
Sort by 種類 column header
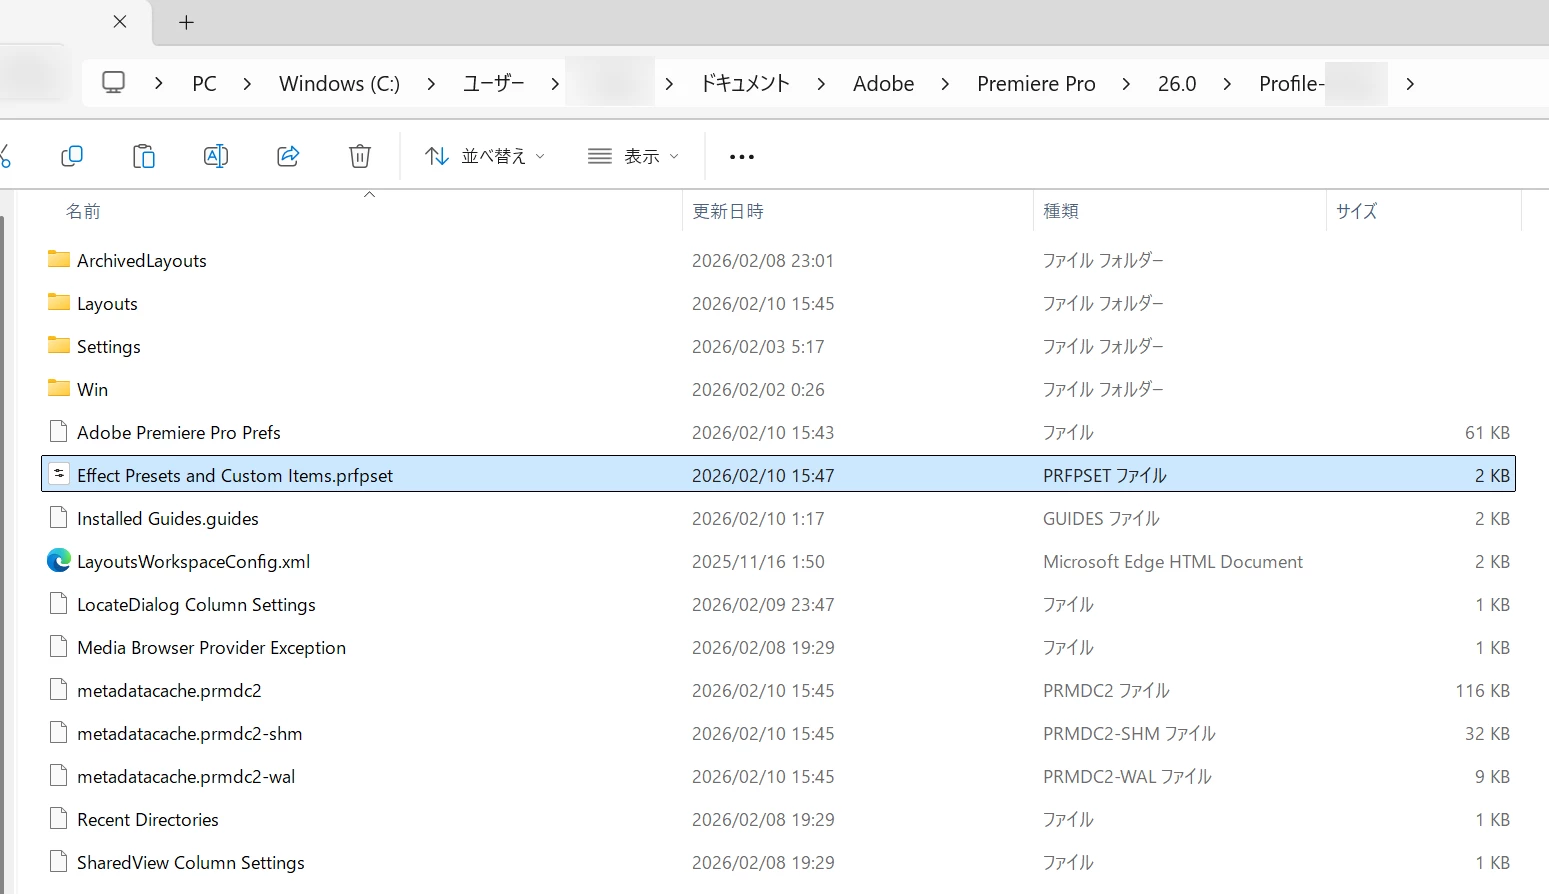coord(1061,211)
